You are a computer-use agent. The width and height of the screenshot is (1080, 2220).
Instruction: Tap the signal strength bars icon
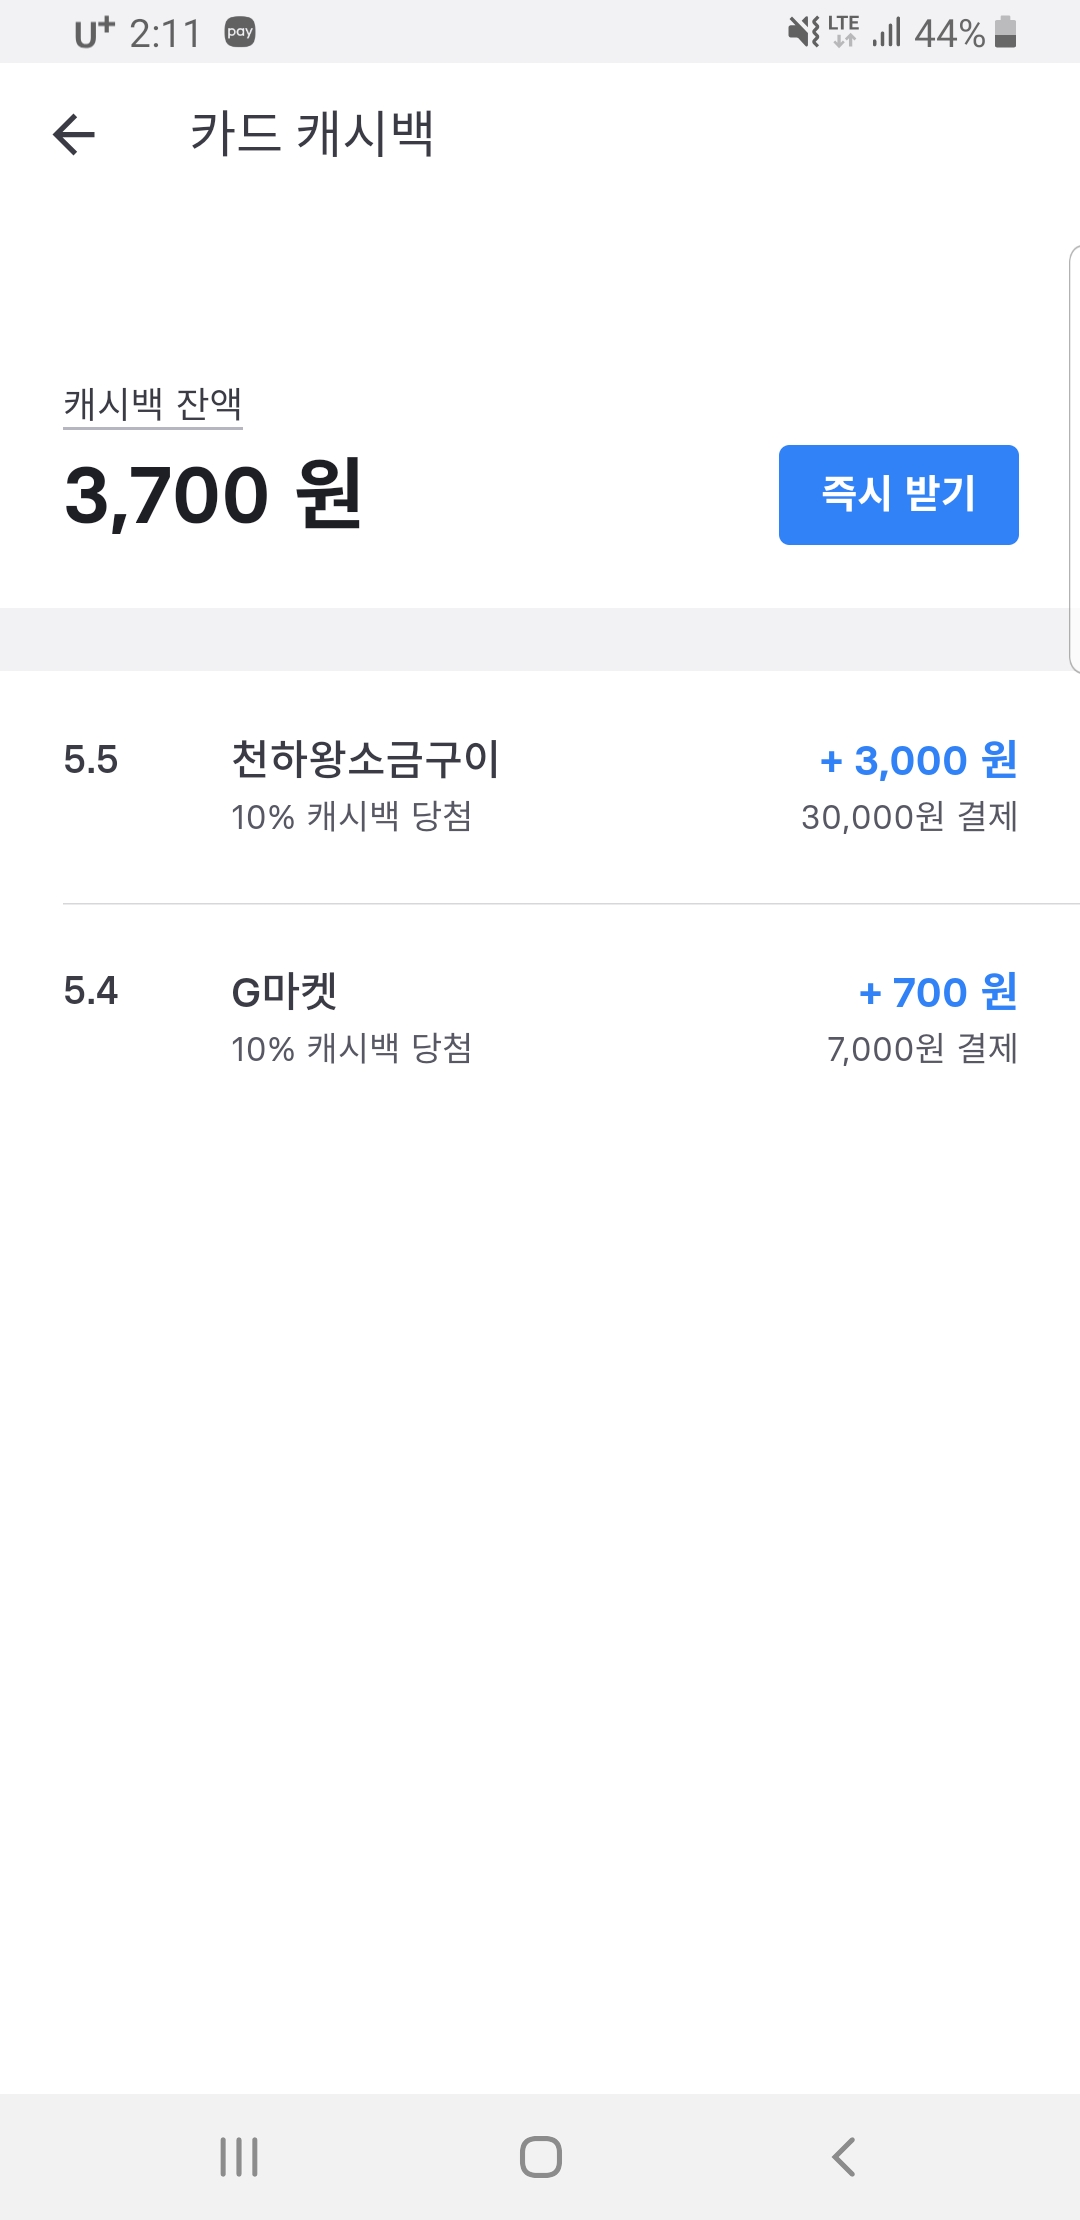(887, 33)
